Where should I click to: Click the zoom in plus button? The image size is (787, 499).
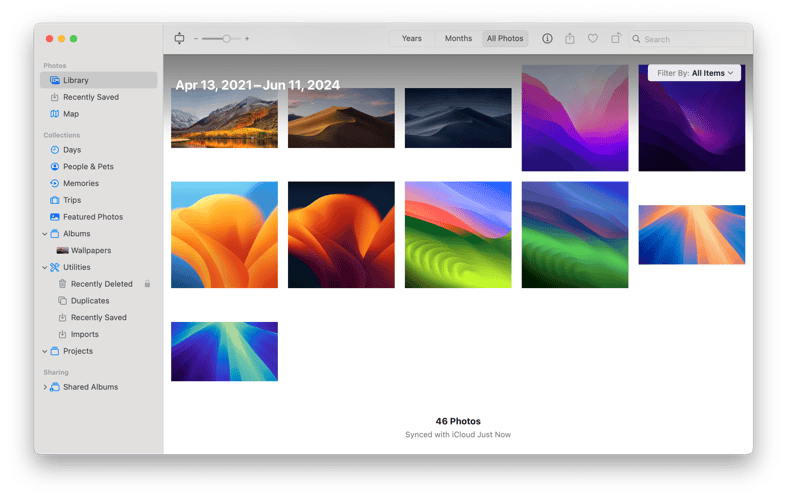click(247, 39)
